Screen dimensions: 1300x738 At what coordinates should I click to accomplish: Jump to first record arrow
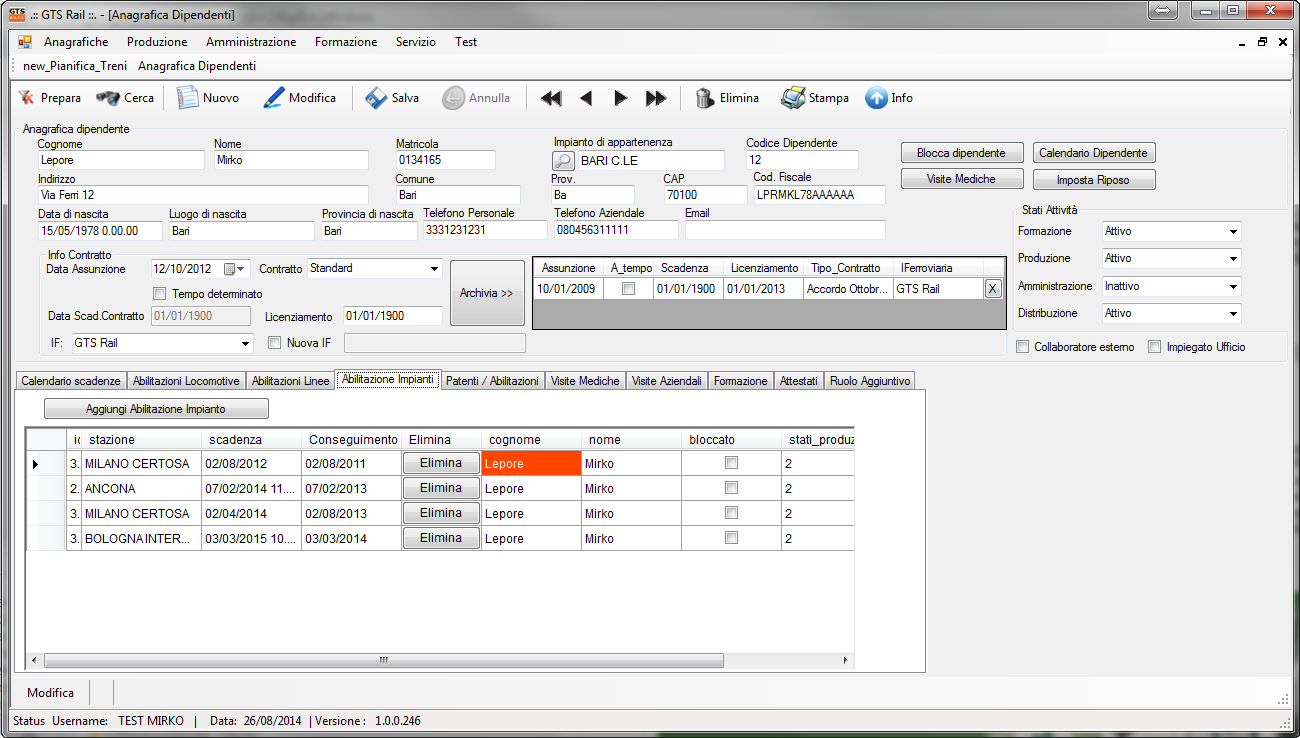pos(551,98)
